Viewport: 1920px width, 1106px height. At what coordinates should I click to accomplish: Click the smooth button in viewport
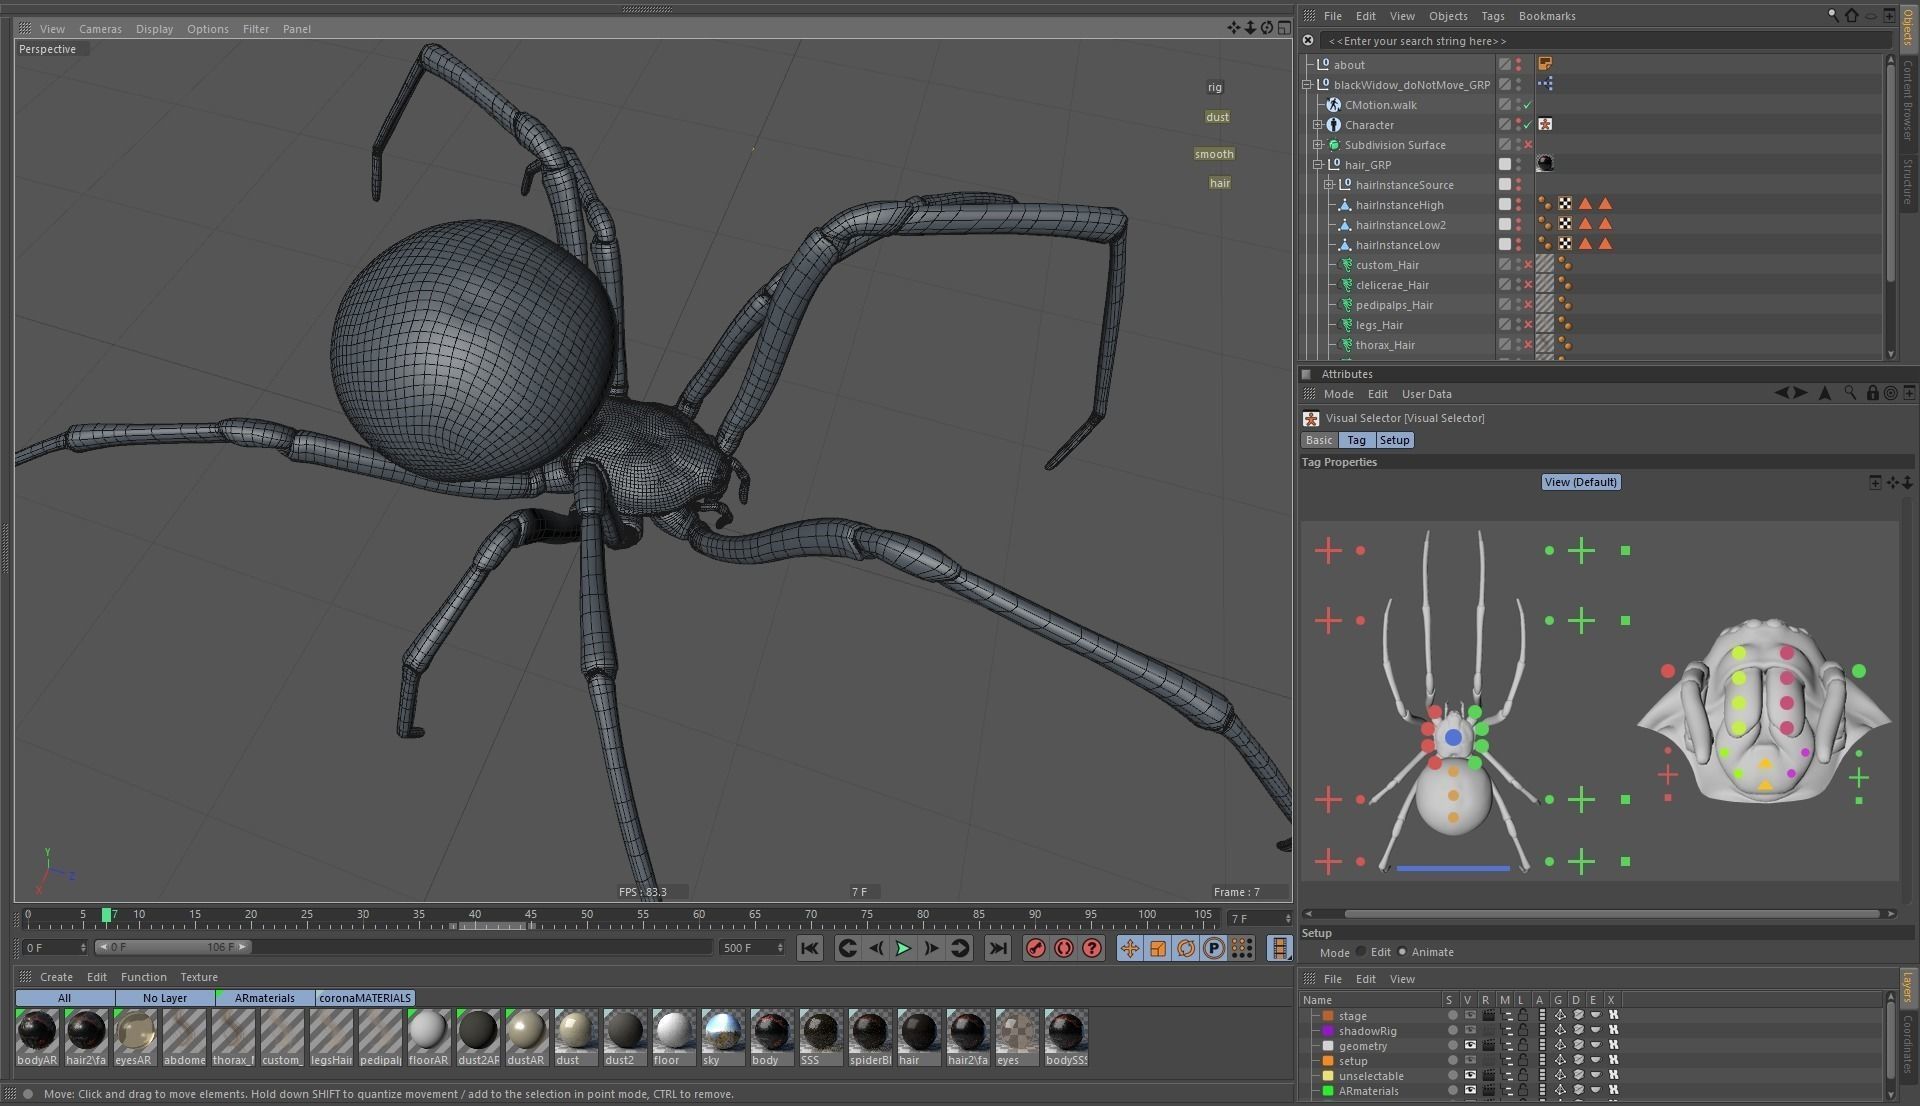(x=1214, y=154)
